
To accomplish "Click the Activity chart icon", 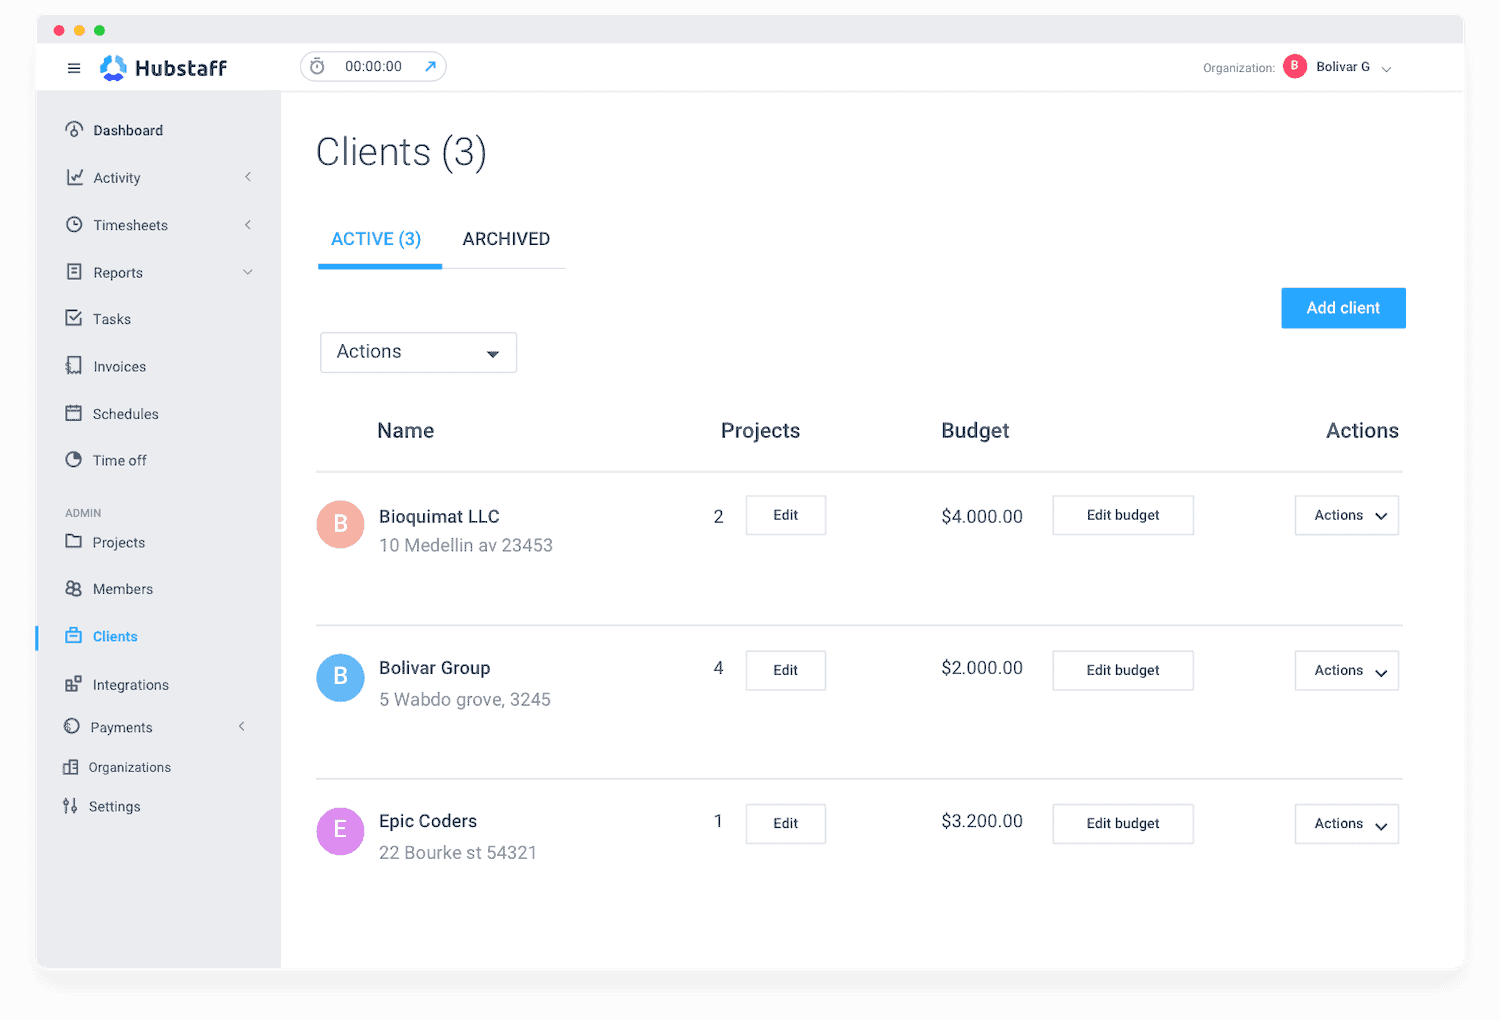I will (74, 177).
